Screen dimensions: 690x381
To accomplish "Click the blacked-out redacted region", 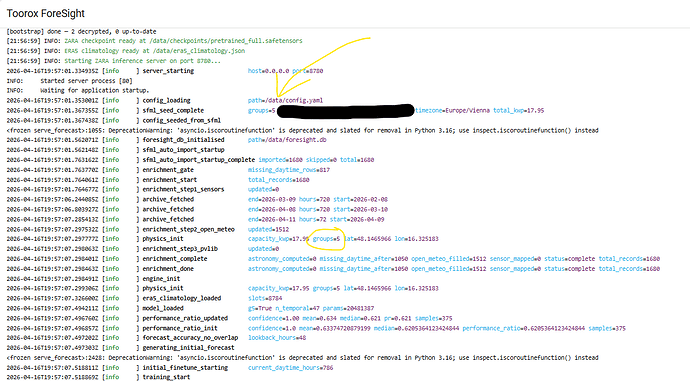I will click(345, 110).
